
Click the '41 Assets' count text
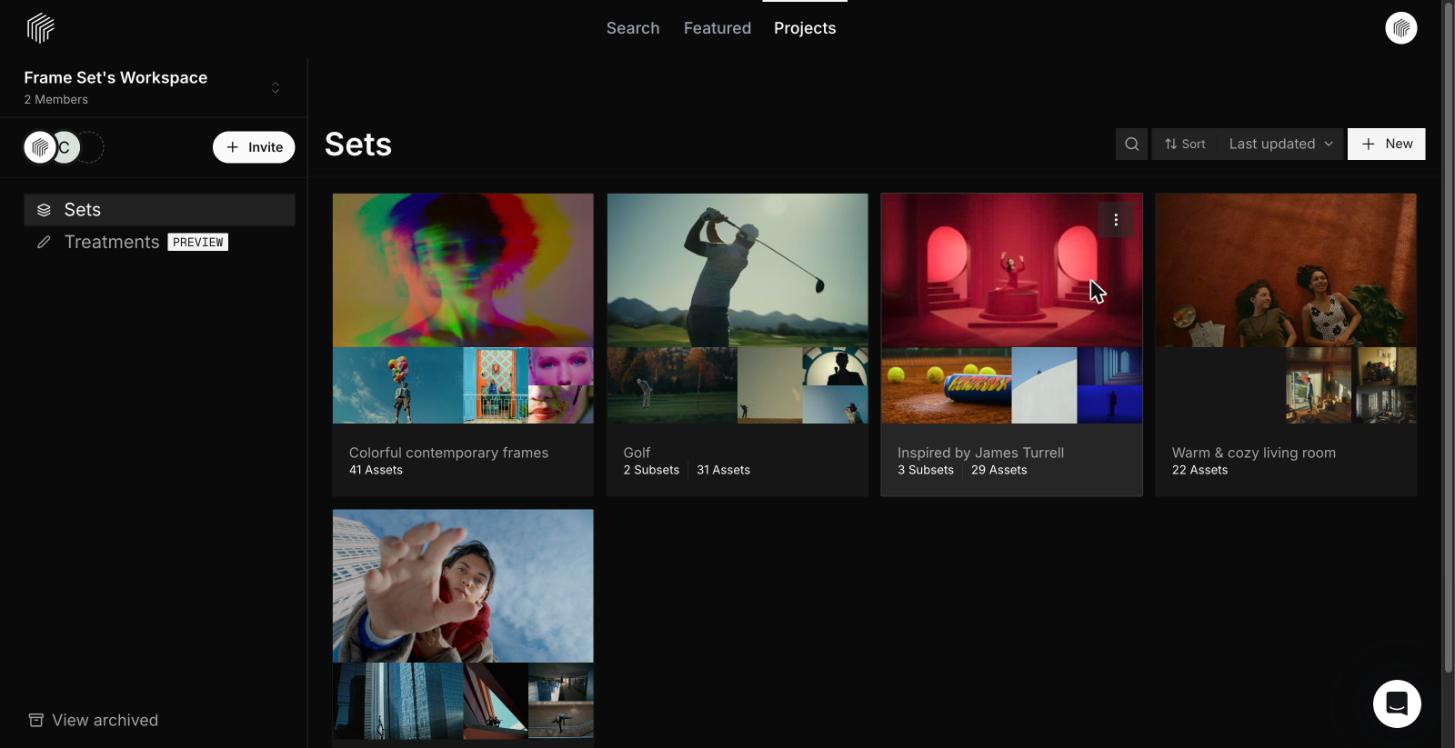376,470
